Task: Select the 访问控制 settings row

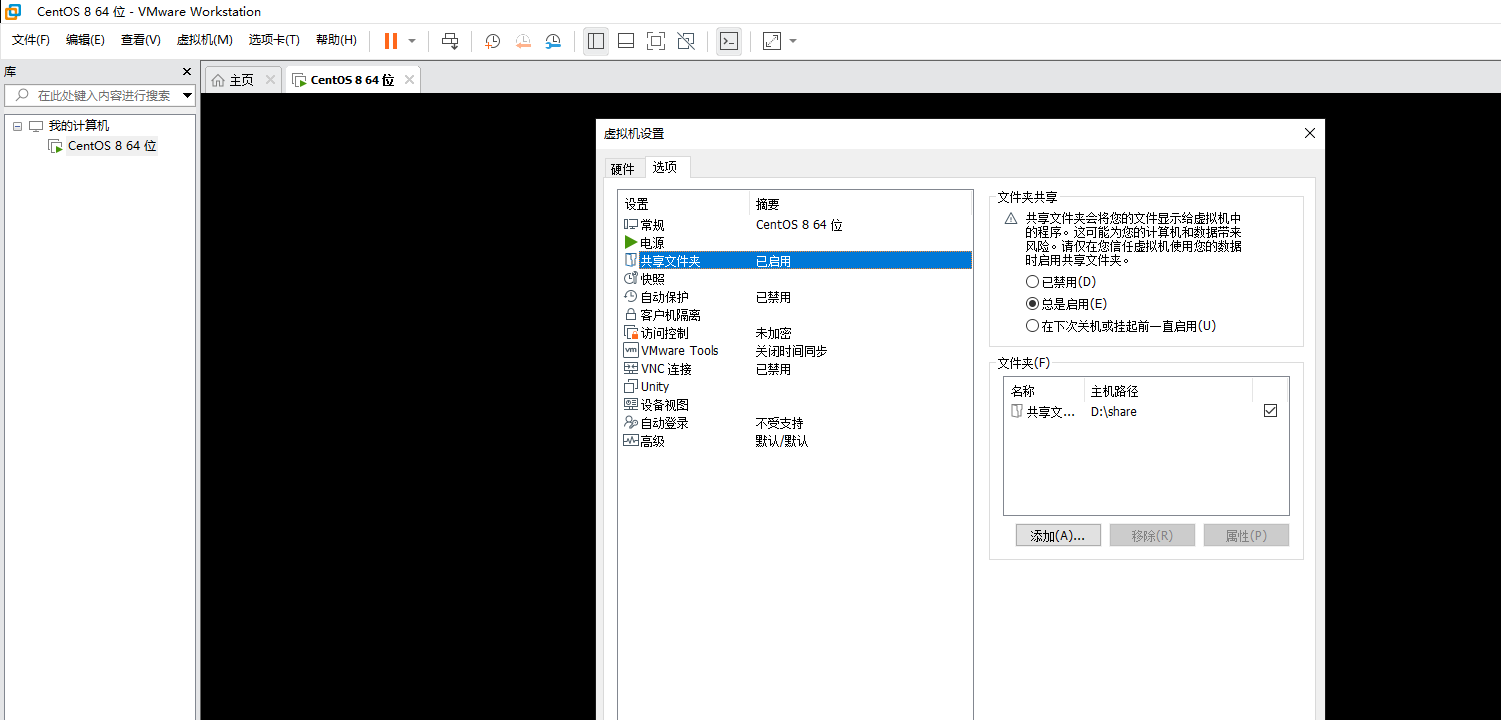Action: click(795, 333)
